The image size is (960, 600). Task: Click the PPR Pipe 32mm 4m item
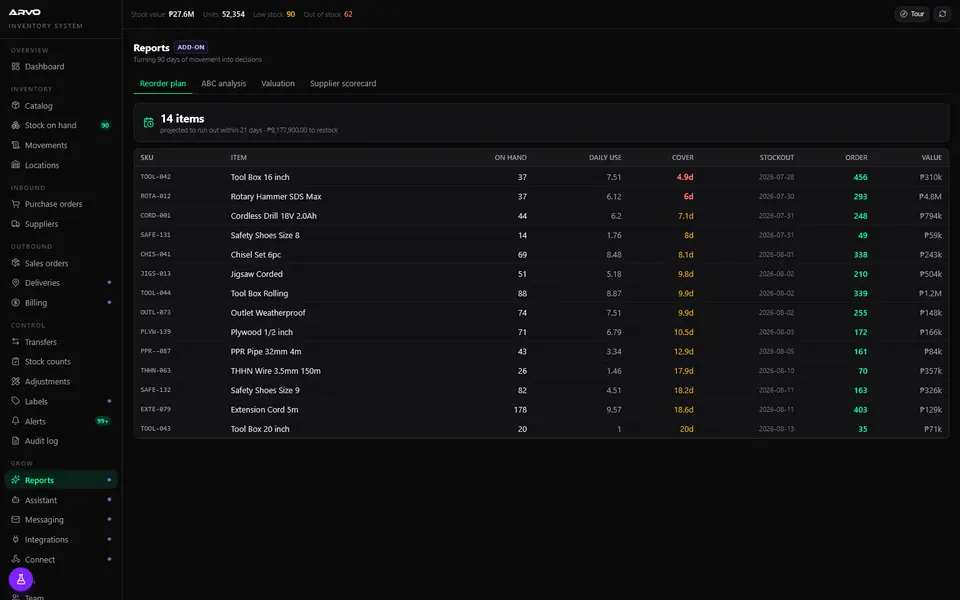(x=266, y=351)
